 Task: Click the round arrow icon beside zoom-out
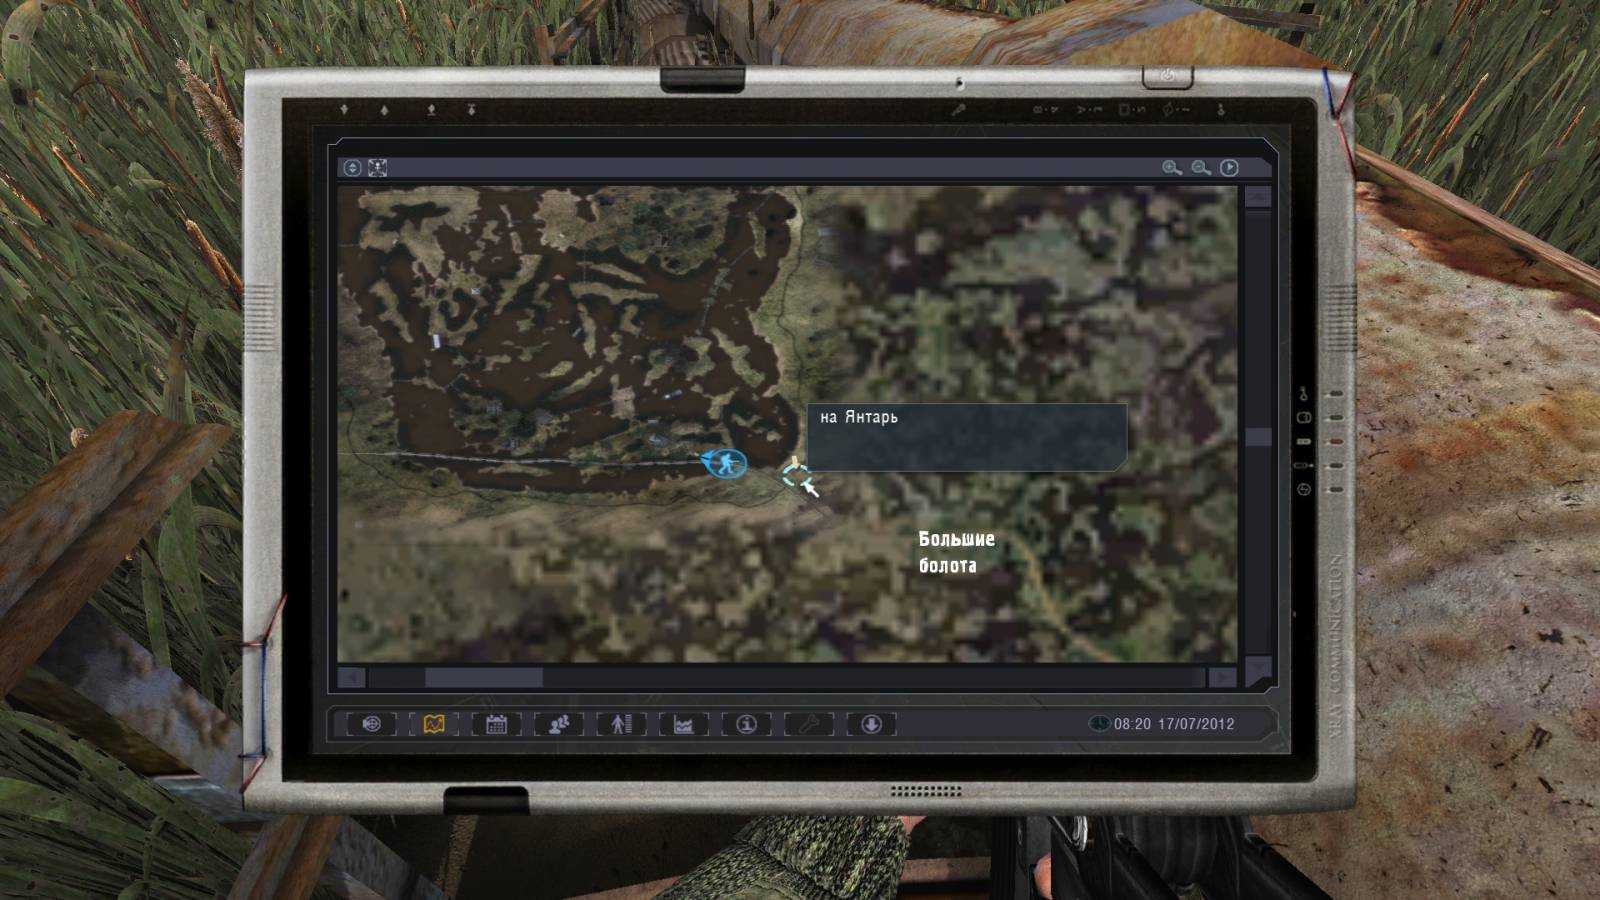pos(1229,168)
